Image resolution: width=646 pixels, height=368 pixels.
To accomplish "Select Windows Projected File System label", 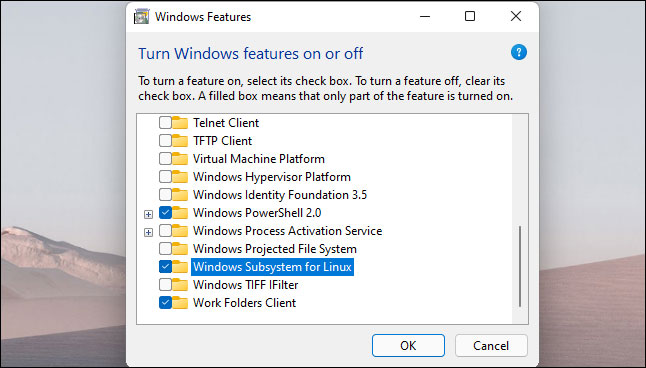I will click(275, 248).
